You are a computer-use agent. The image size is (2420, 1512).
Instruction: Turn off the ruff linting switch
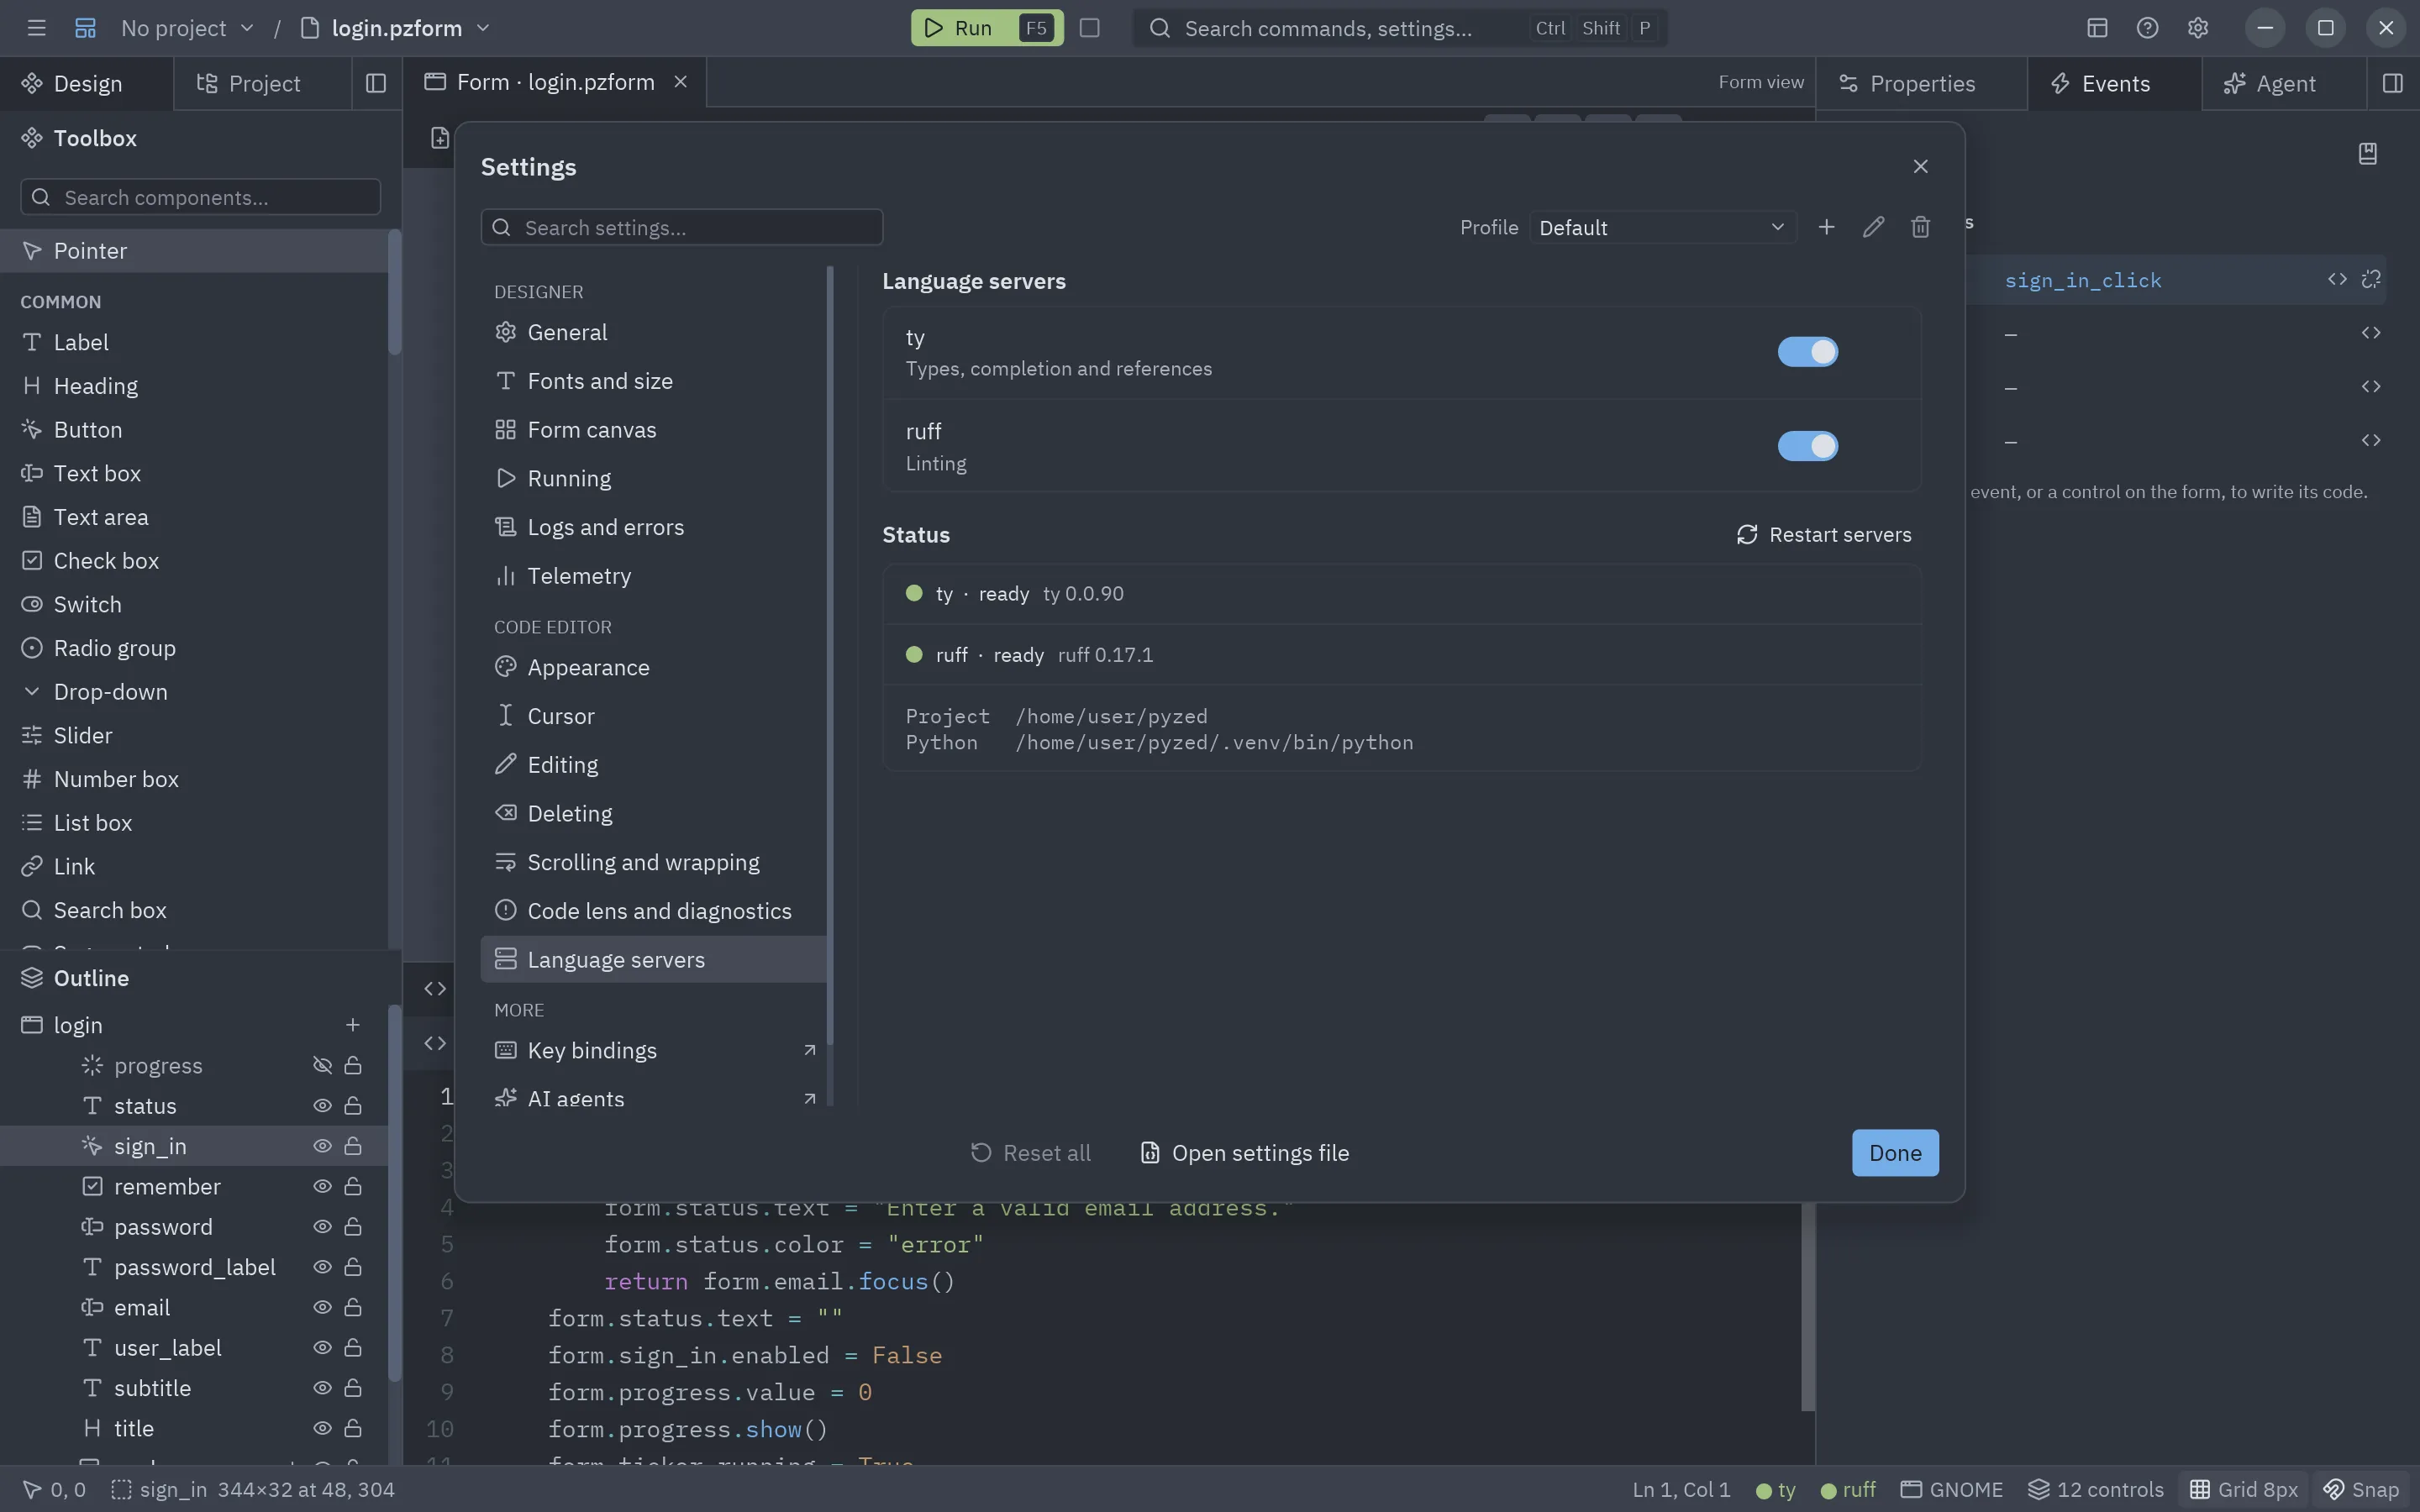[x=1807, y=446]
